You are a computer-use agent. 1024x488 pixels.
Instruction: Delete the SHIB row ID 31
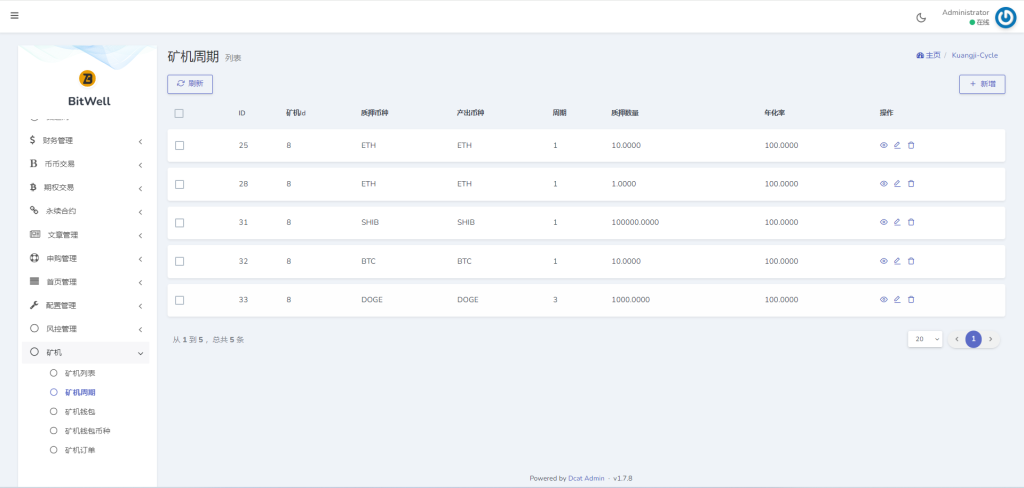click(x=911, y=222)
